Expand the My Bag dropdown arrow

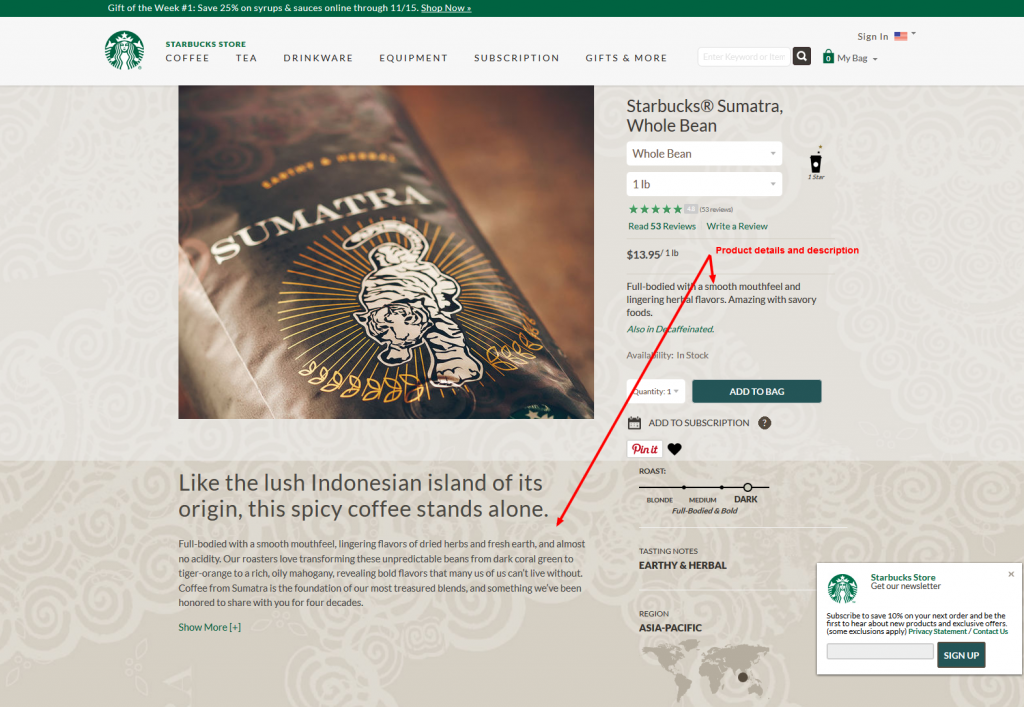pyautogui.click(x=875, y=59)
